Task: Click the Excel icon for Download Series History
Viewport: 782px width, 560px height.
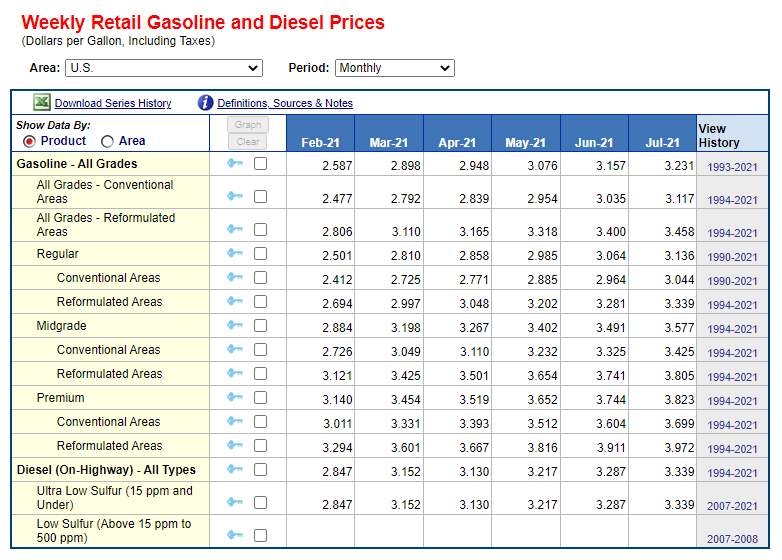Action: (x=41, y=103)
